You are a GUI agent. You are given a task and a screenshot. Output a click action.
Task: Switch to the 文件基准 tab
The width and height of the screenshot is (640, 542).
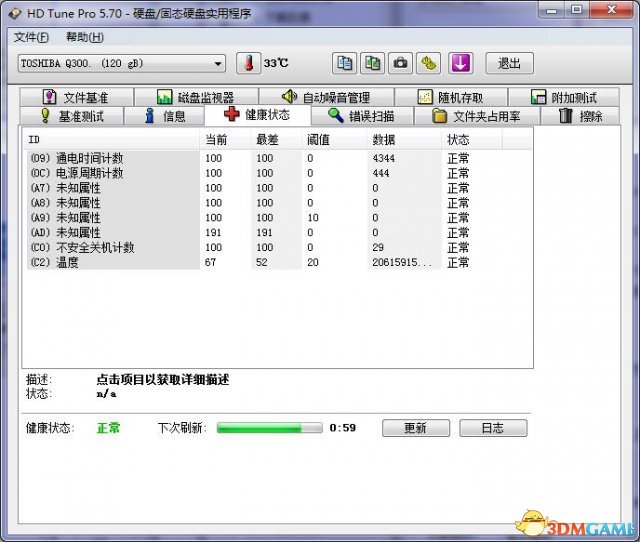click(76, 97)
